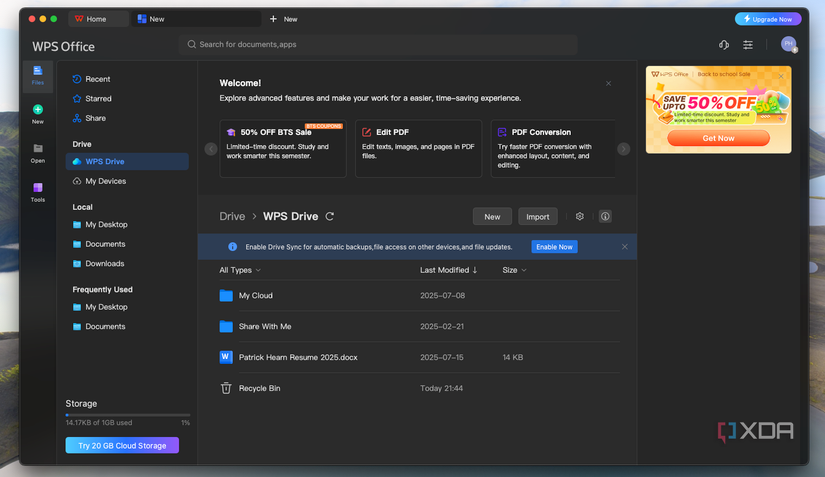Click Get Now on sale banner
The height and width of the screenshot is (477, 825).
tap(718, 138)
